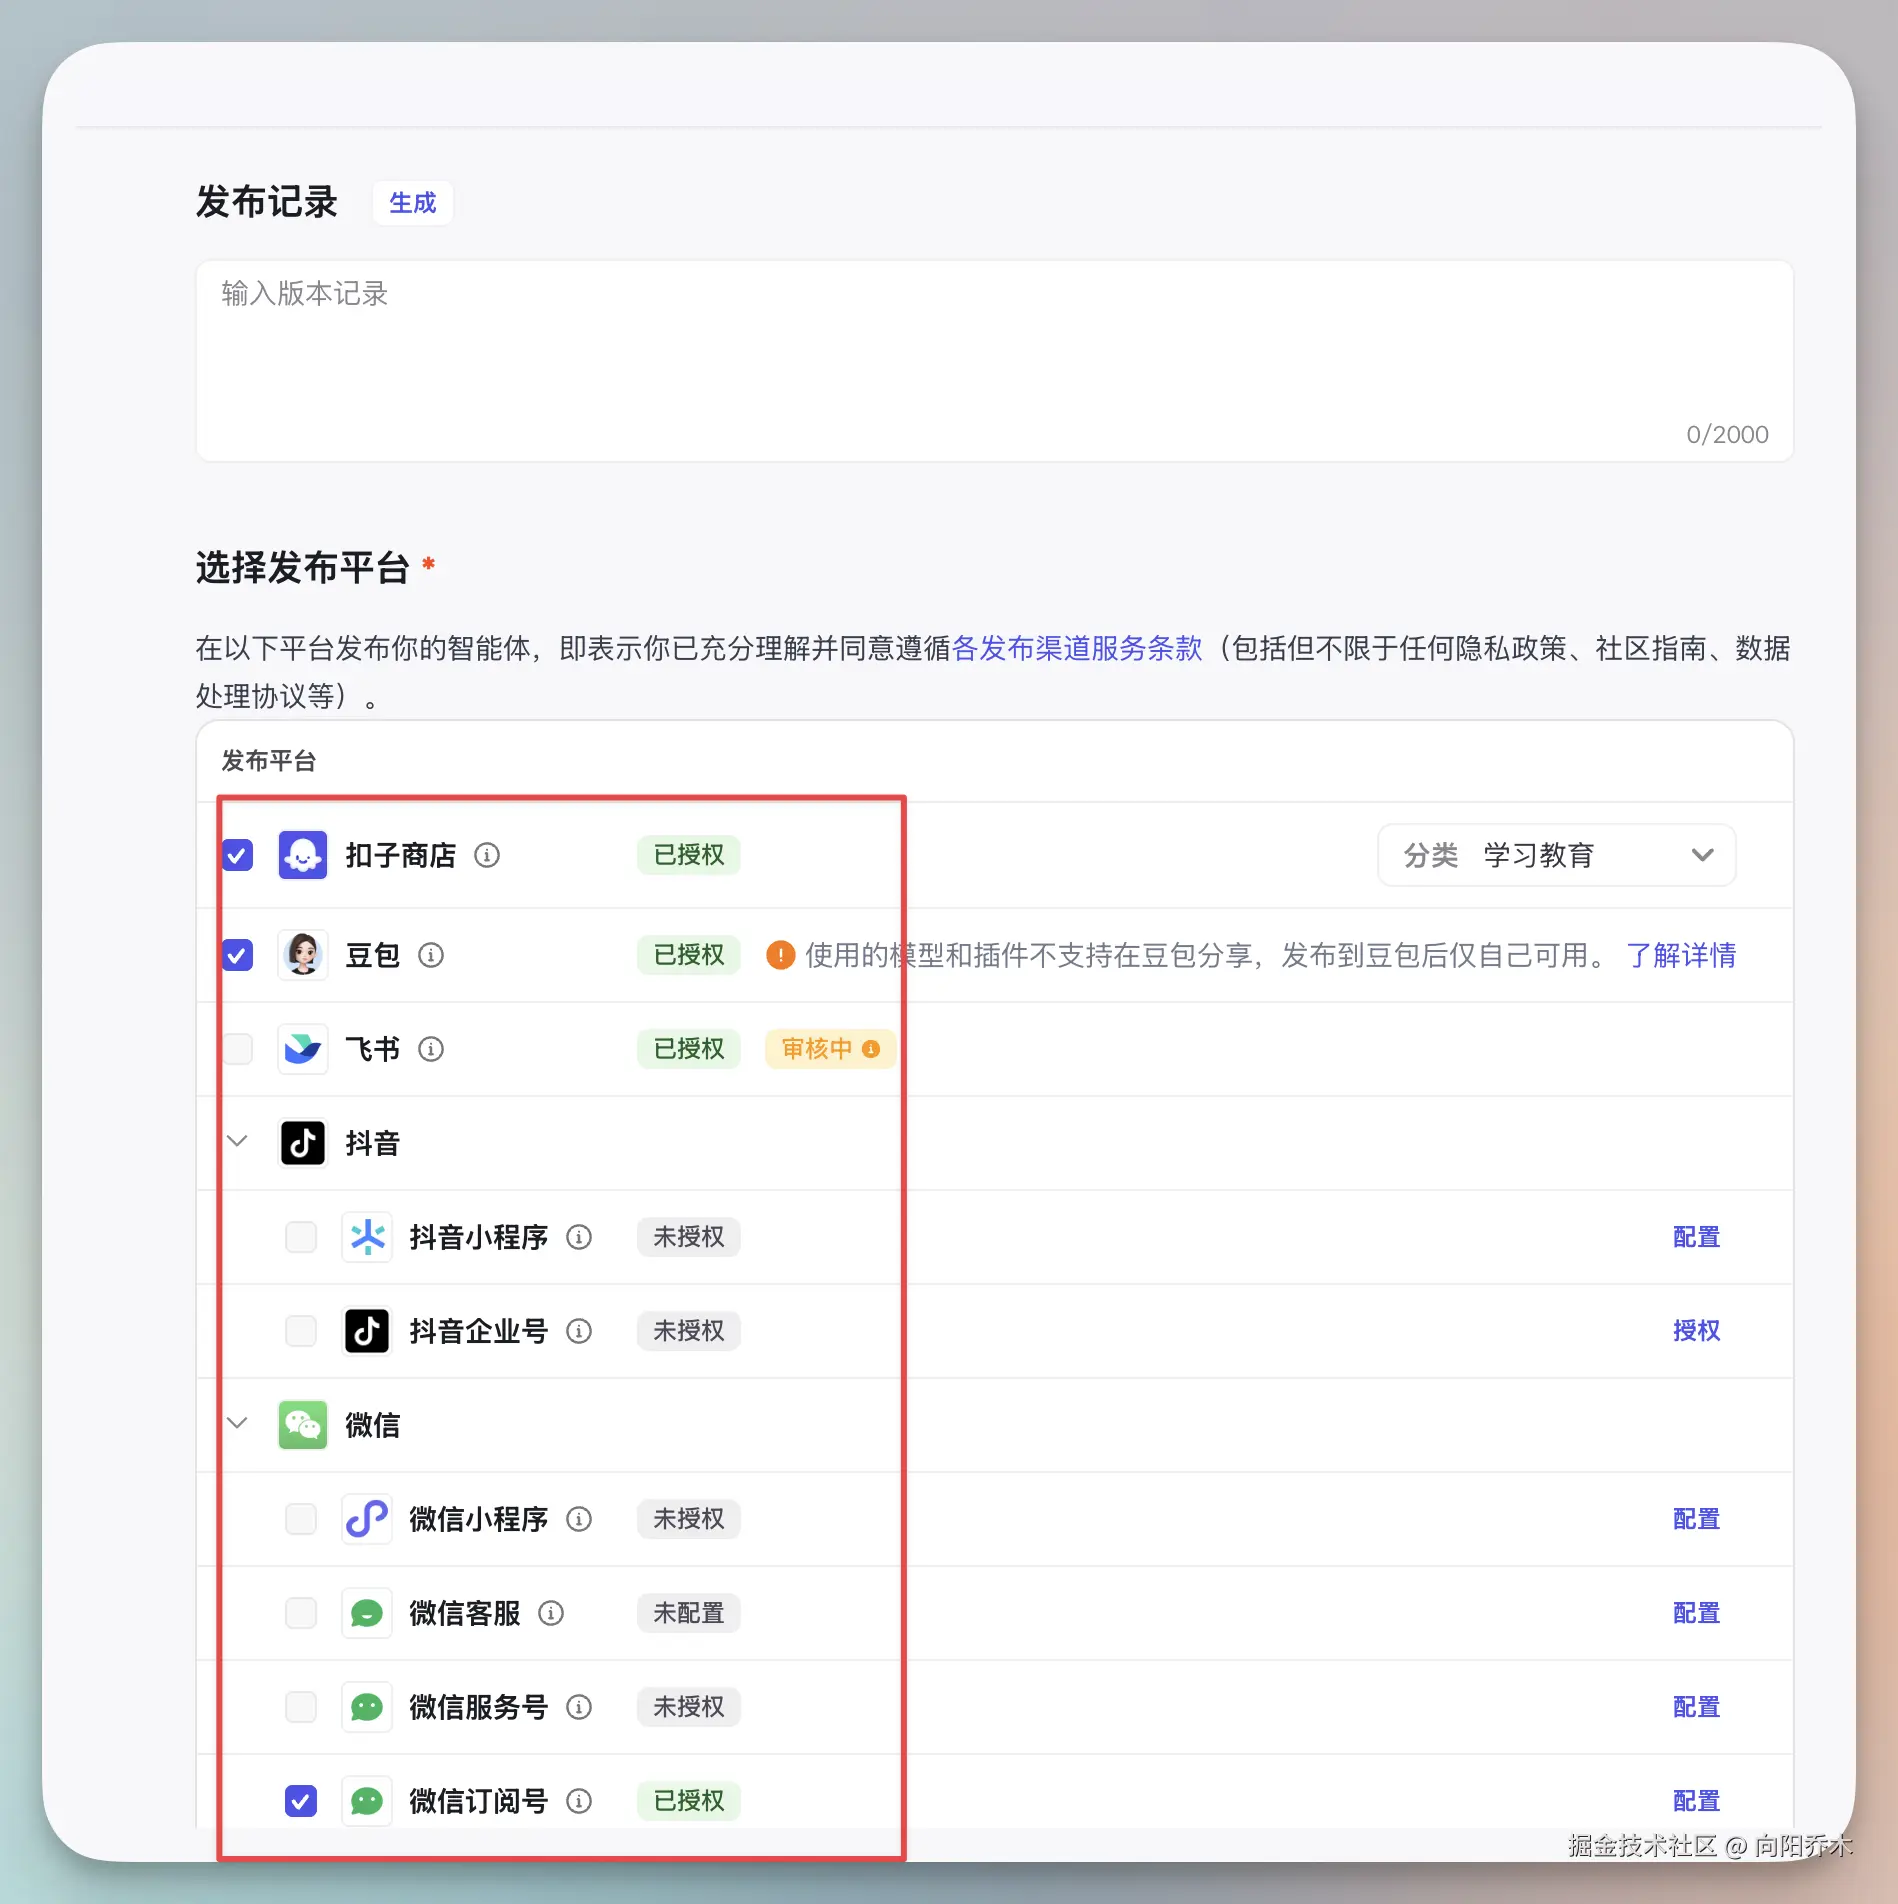Click the 微信服务号 icon
Viewport: 1898px width, 1904px height.
pyautogui.click(x=367, y=1707)
